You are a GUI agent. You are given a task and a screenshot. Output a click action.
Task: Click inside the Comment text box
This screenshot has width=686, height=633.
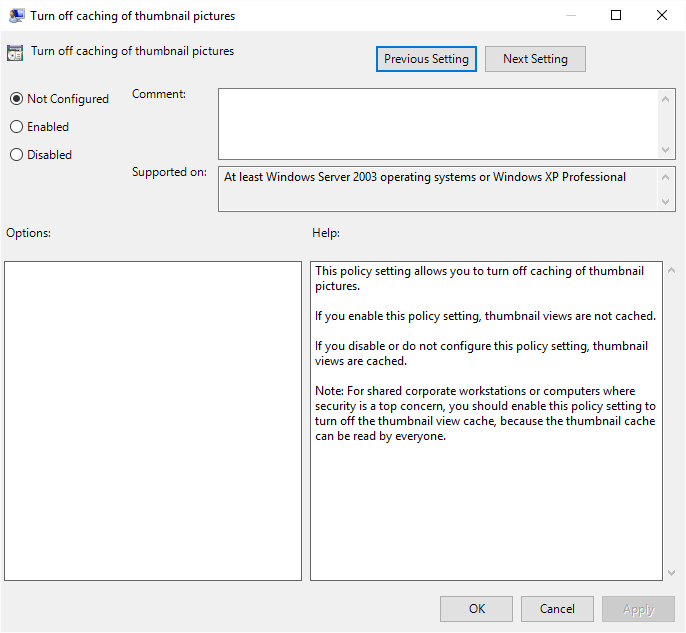[438, 124]
